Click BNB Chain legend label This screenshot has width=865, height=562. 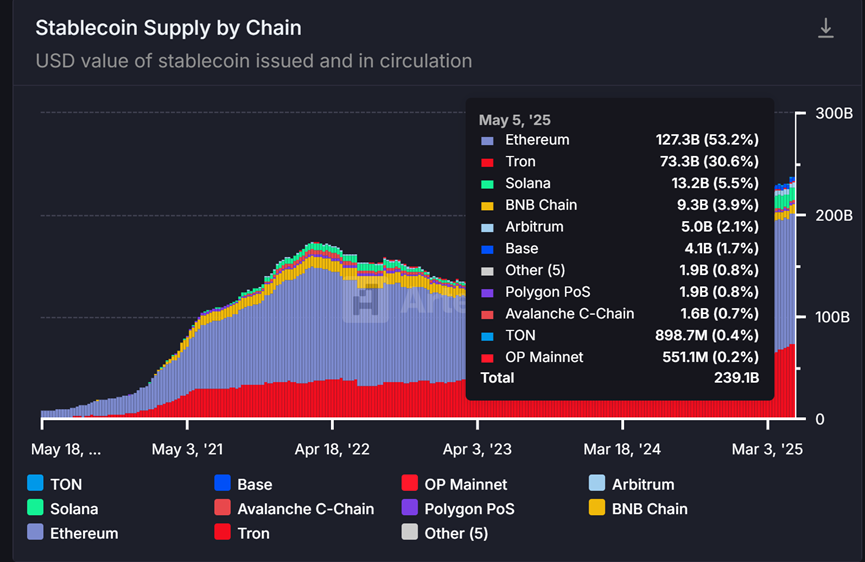point(649,509)
